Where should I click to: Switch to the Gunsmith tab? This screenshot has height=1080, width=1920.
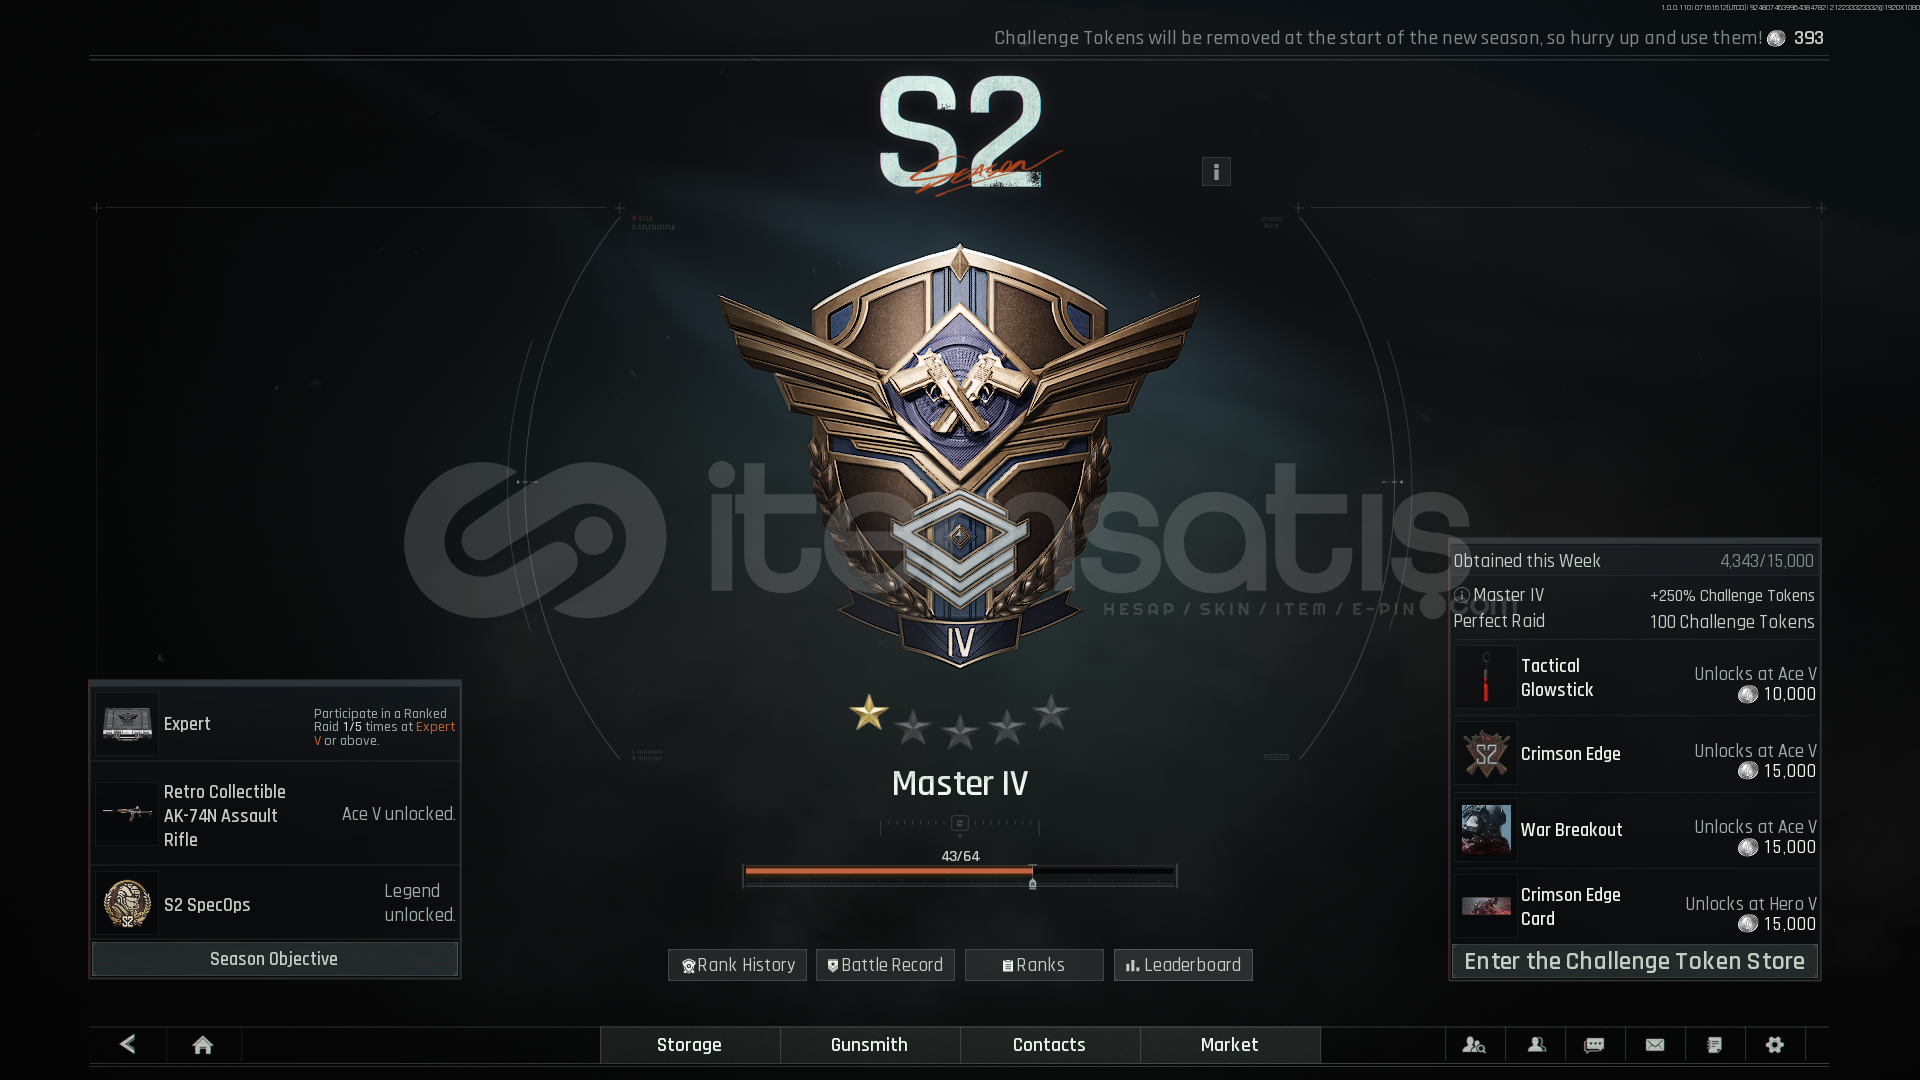869,1044
